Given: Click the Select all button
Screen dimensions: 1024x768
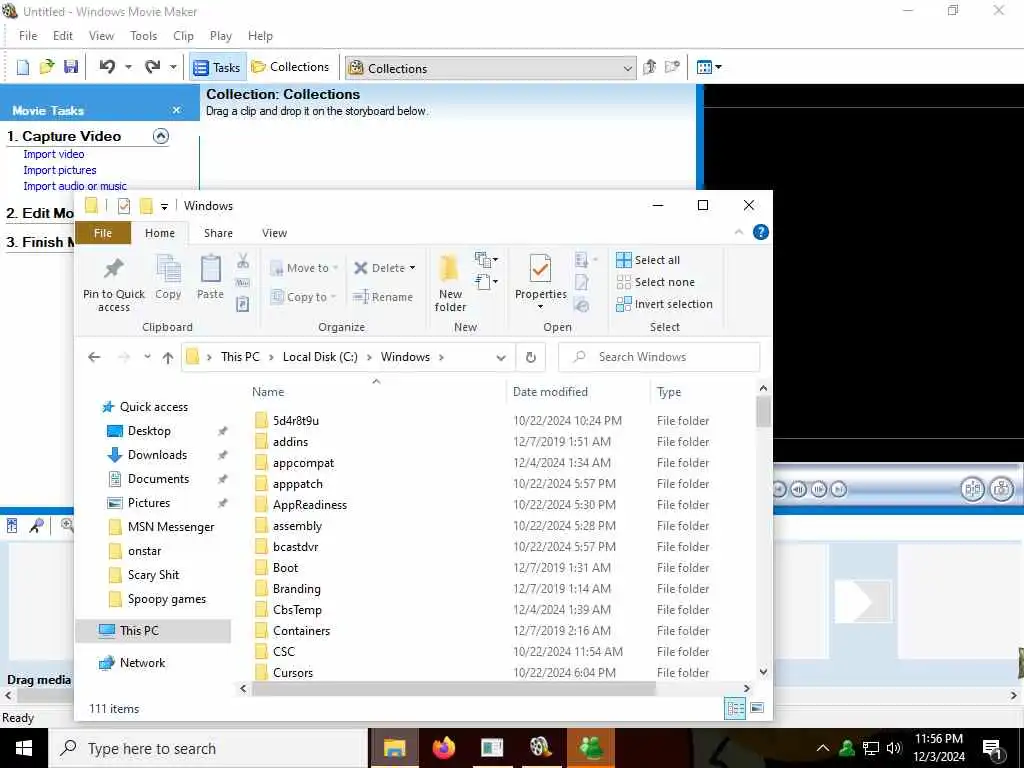Looking at the screenshot, I should coord(648,260).
